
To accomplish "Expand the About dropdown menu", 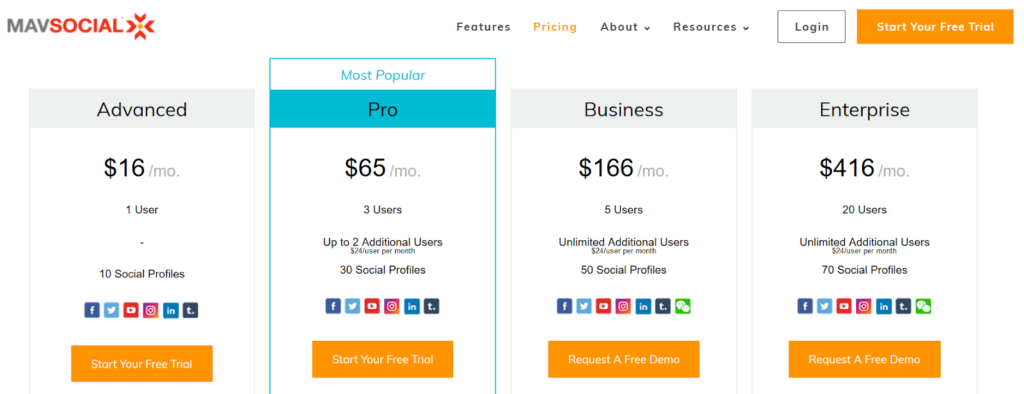I will 625,27.
